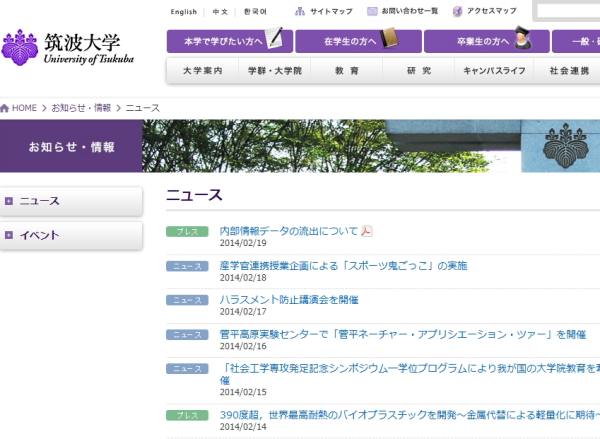This screenshot has height=439, width=600.
Task: Expand the イベント sidebar item
Action: pyautogui.click(x=9, y=235)
